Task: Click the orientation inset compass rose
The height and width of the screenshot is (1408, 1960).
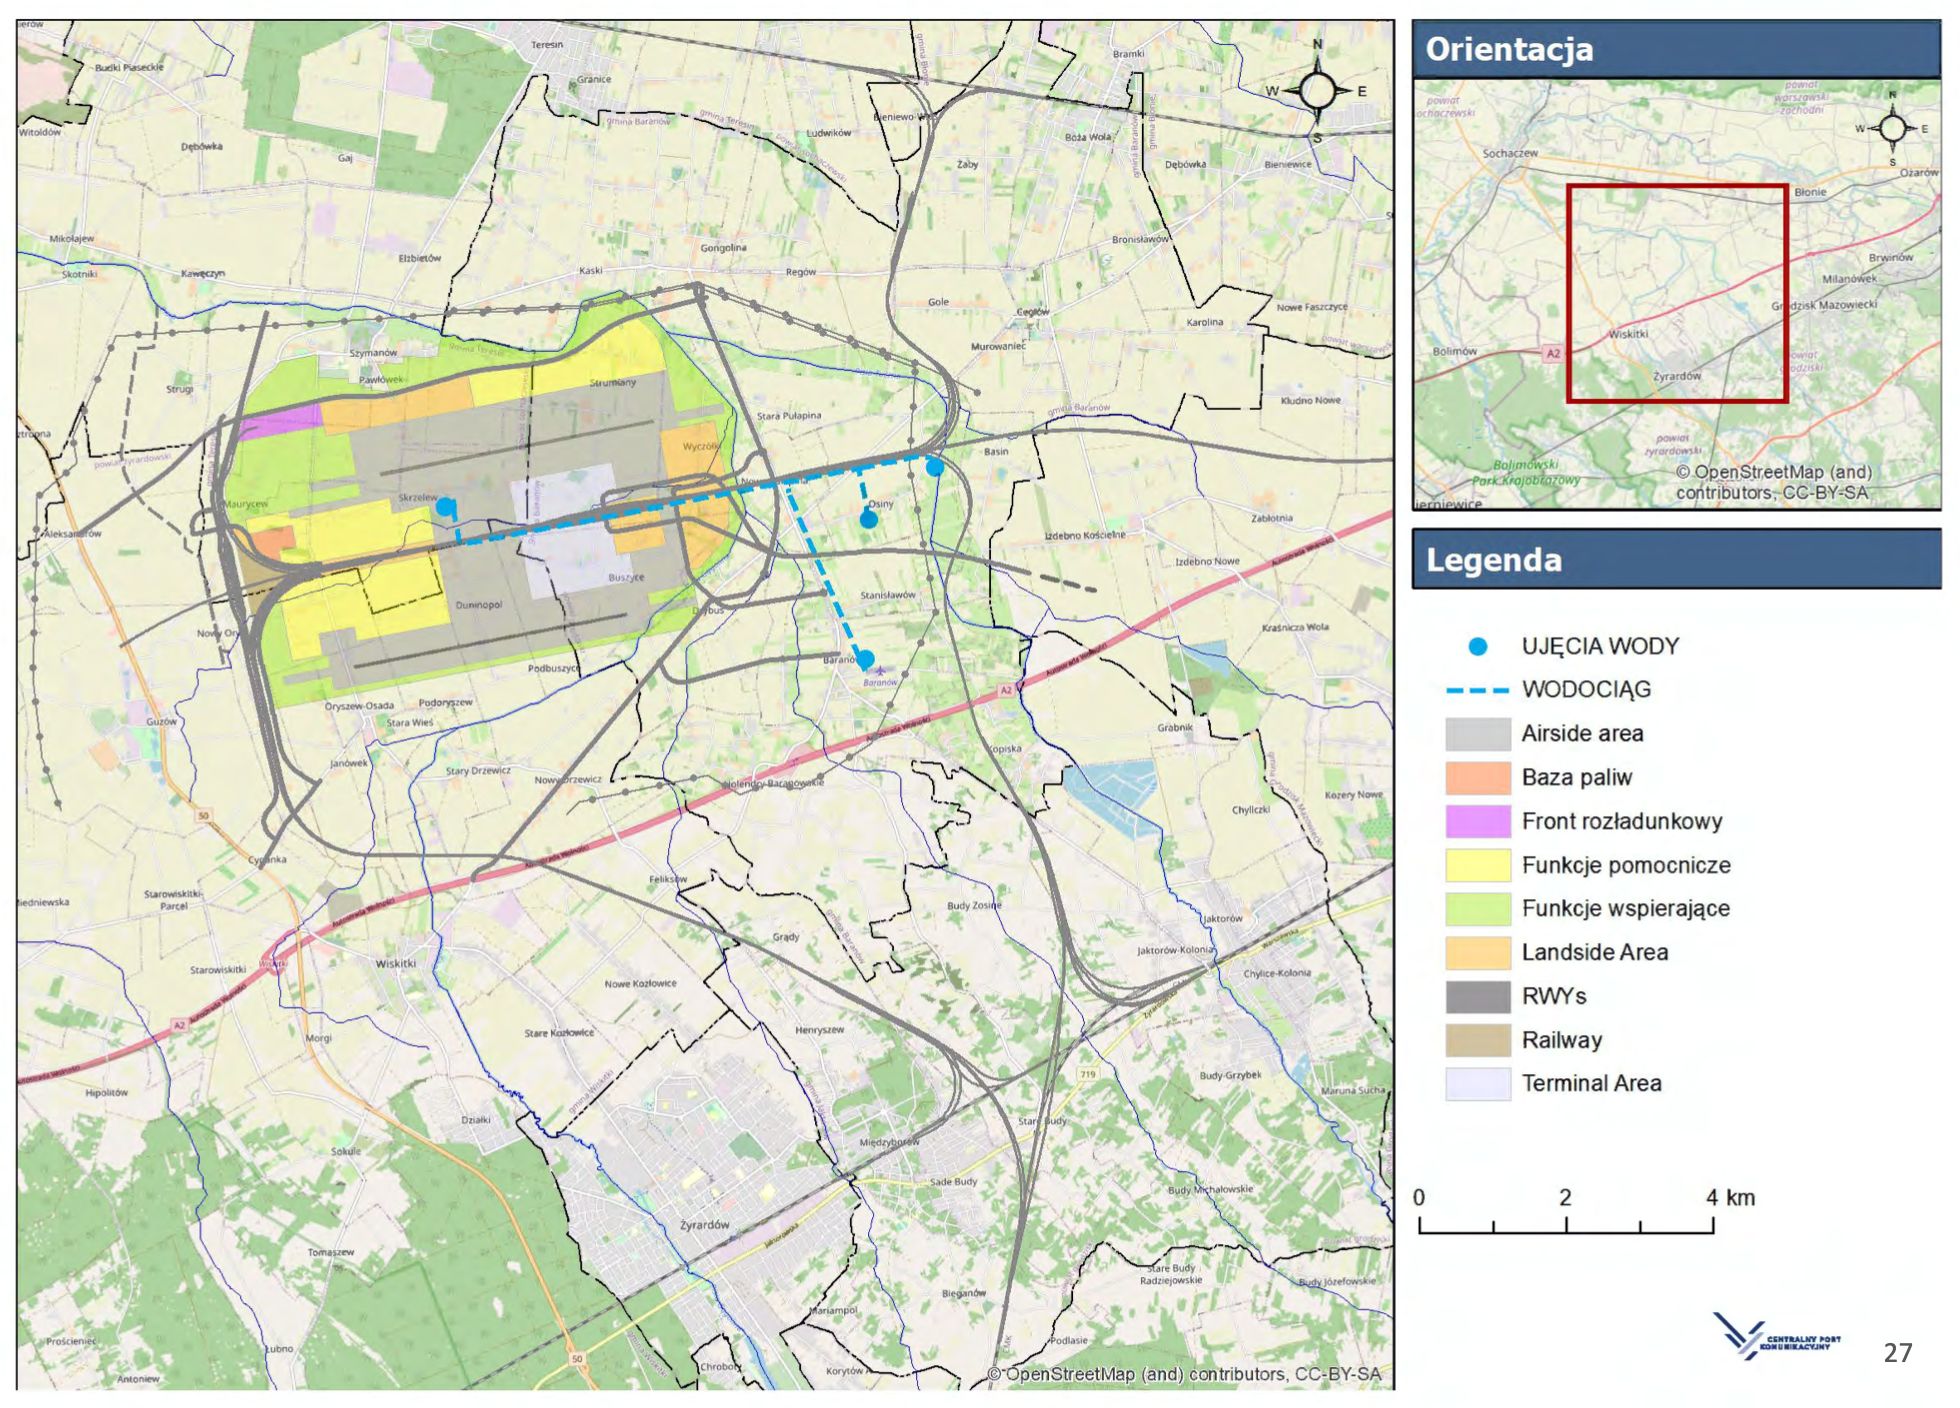Action: coord(1892,128)
